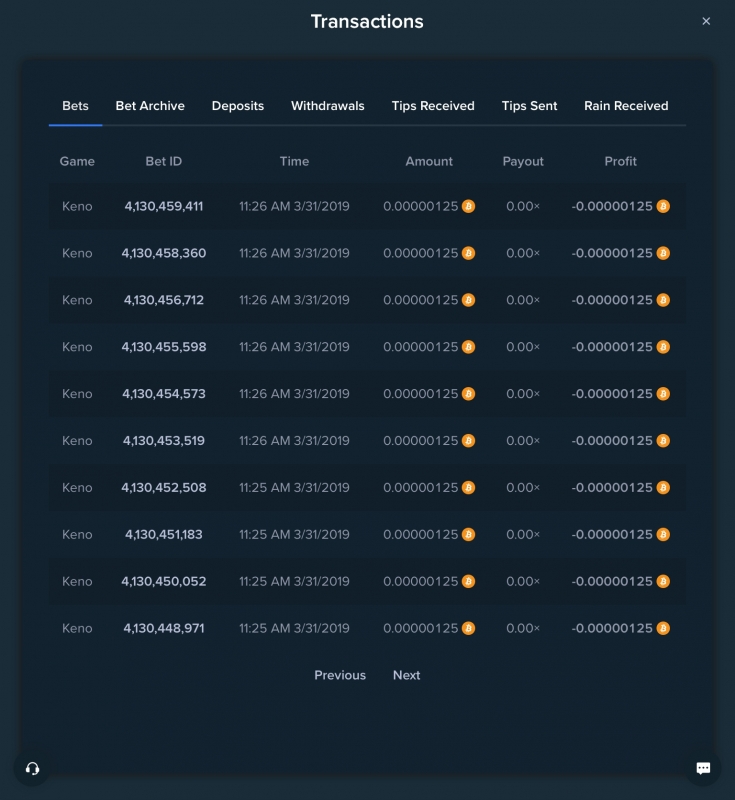The width and height of the screenshot is (735, 800).
Task: Click Bitcoin icon in profit of bet 4,130,459,411
Action: (663, 206)
